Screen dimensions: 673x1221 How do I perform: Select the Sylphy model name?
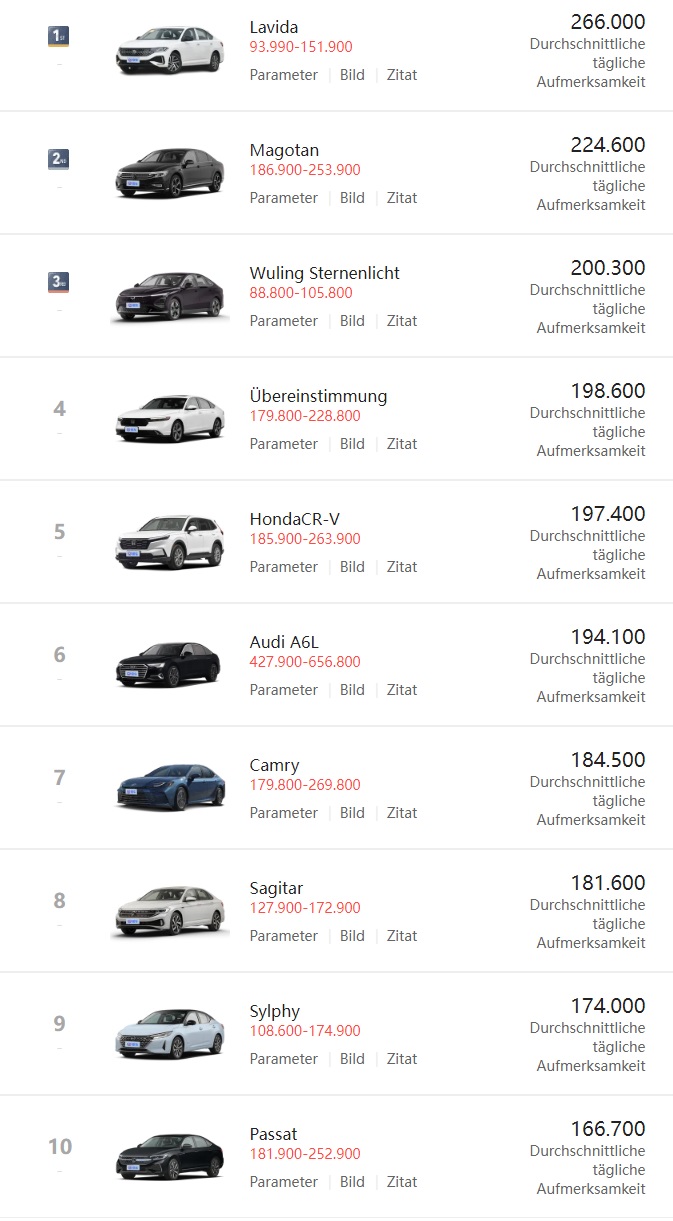click(277, 1011)
